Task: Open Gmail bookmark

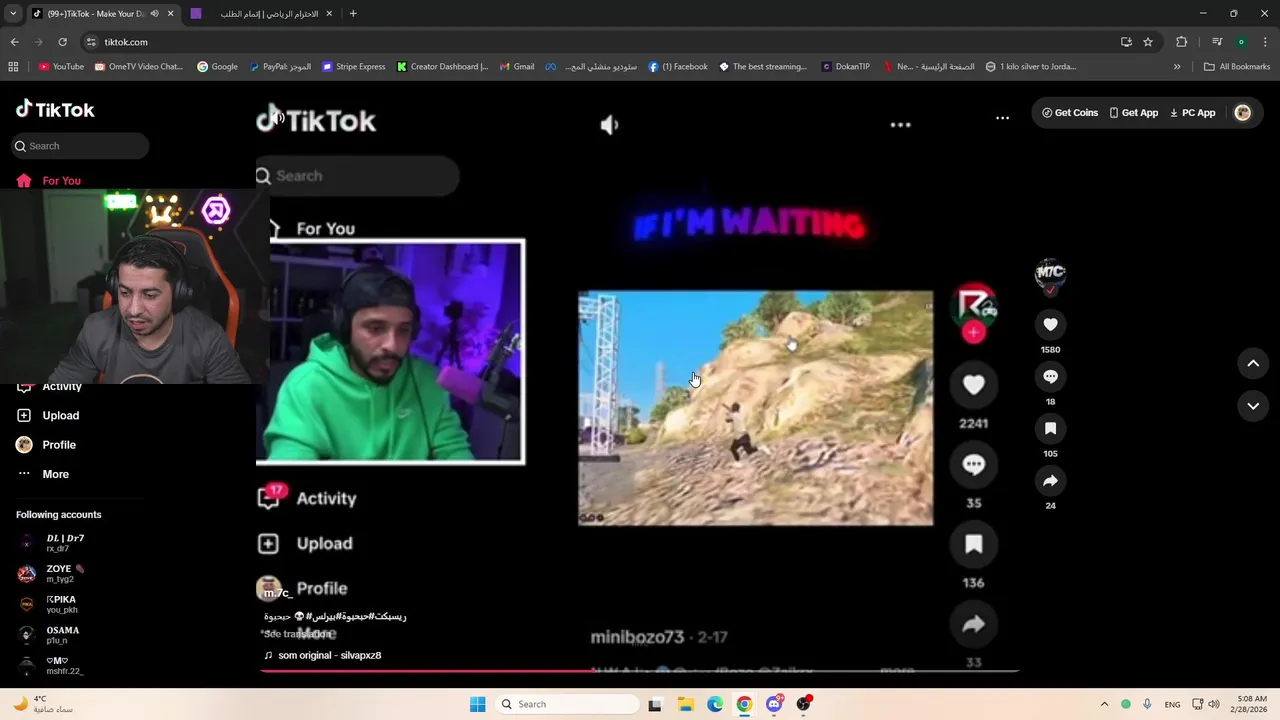Action: click(x=517, y=67)
